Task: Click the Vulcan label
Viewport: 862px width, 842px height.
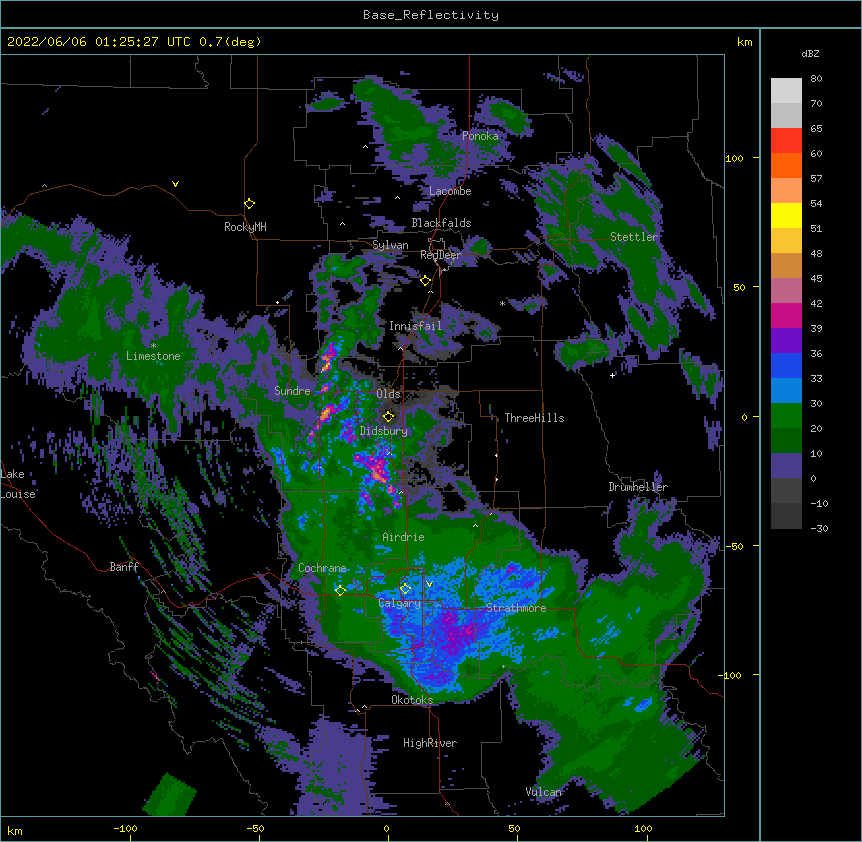Action: tap(543, 792)
